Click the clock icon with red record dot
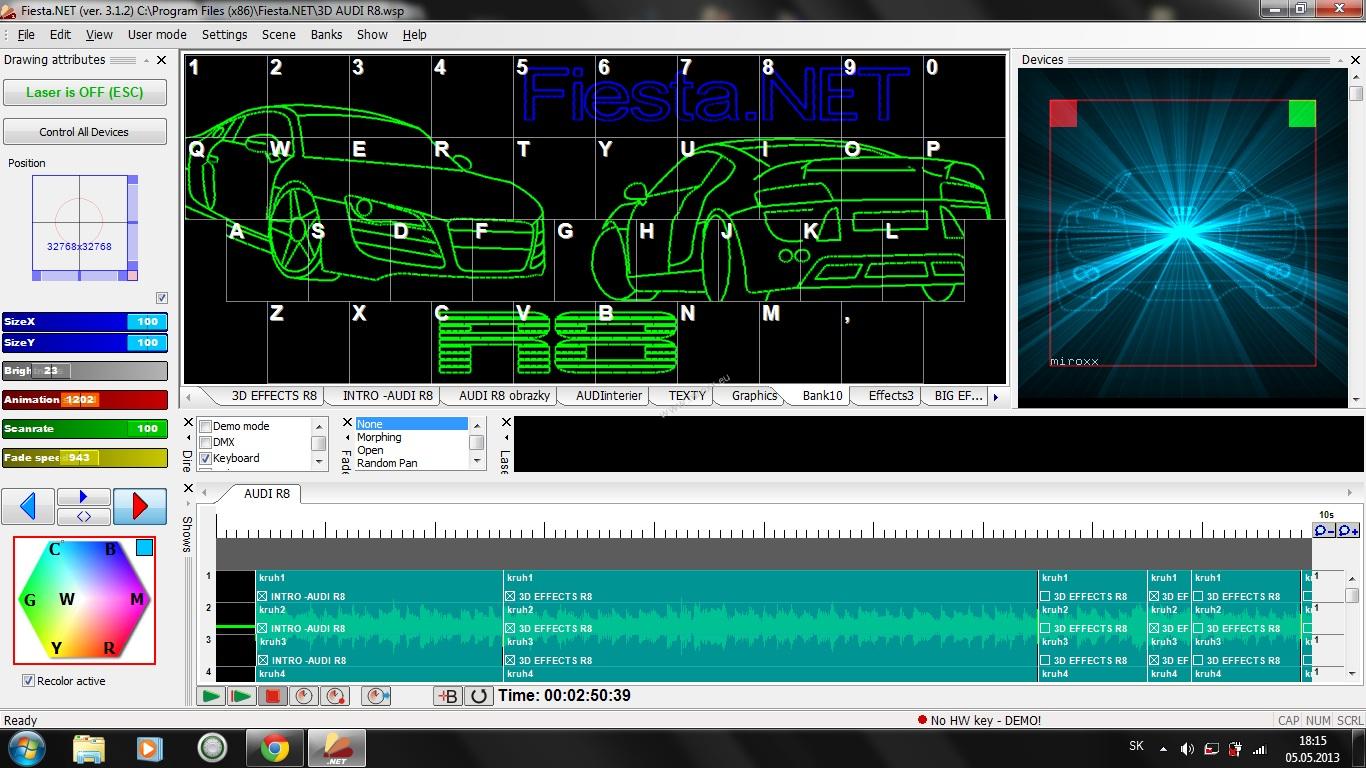 click(x=335, y=696)
